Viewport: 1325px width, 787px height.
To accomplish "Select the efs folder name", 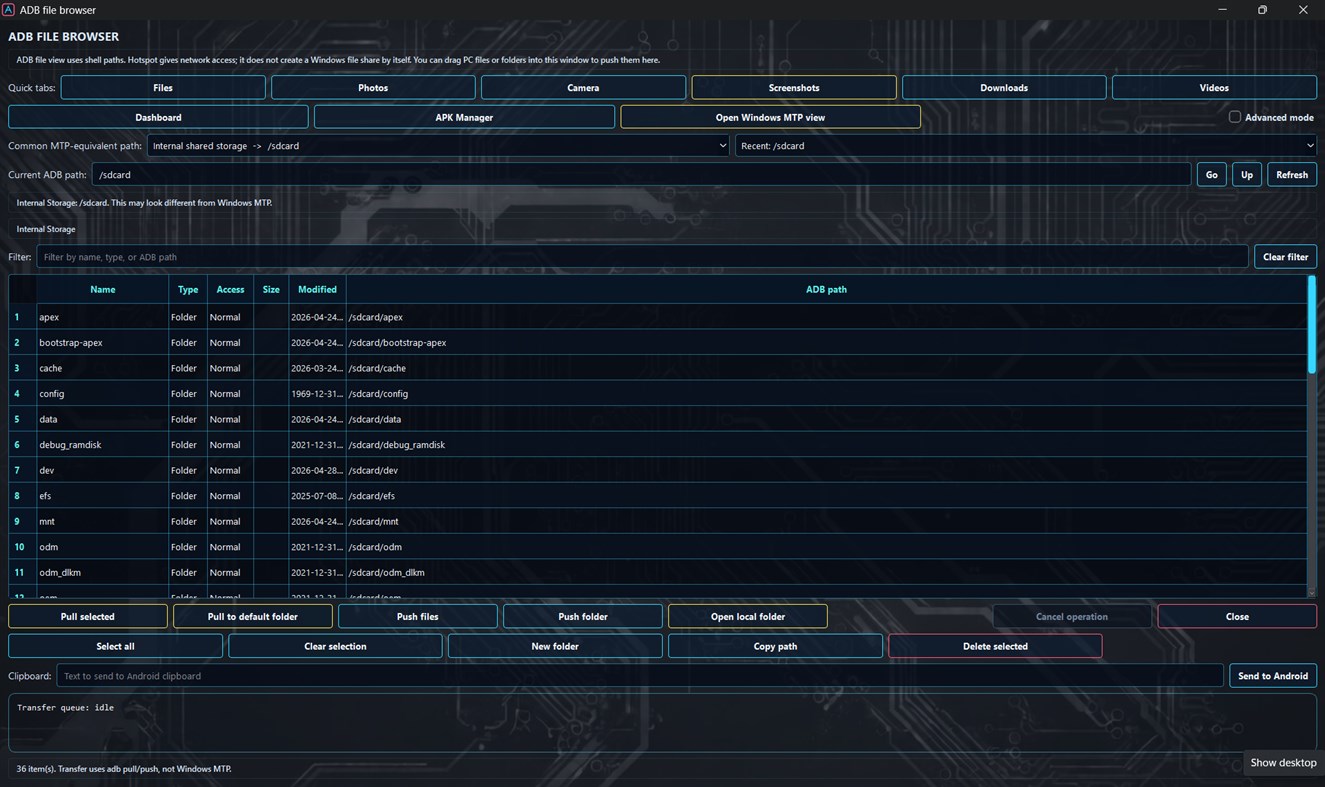I will 45,496.
